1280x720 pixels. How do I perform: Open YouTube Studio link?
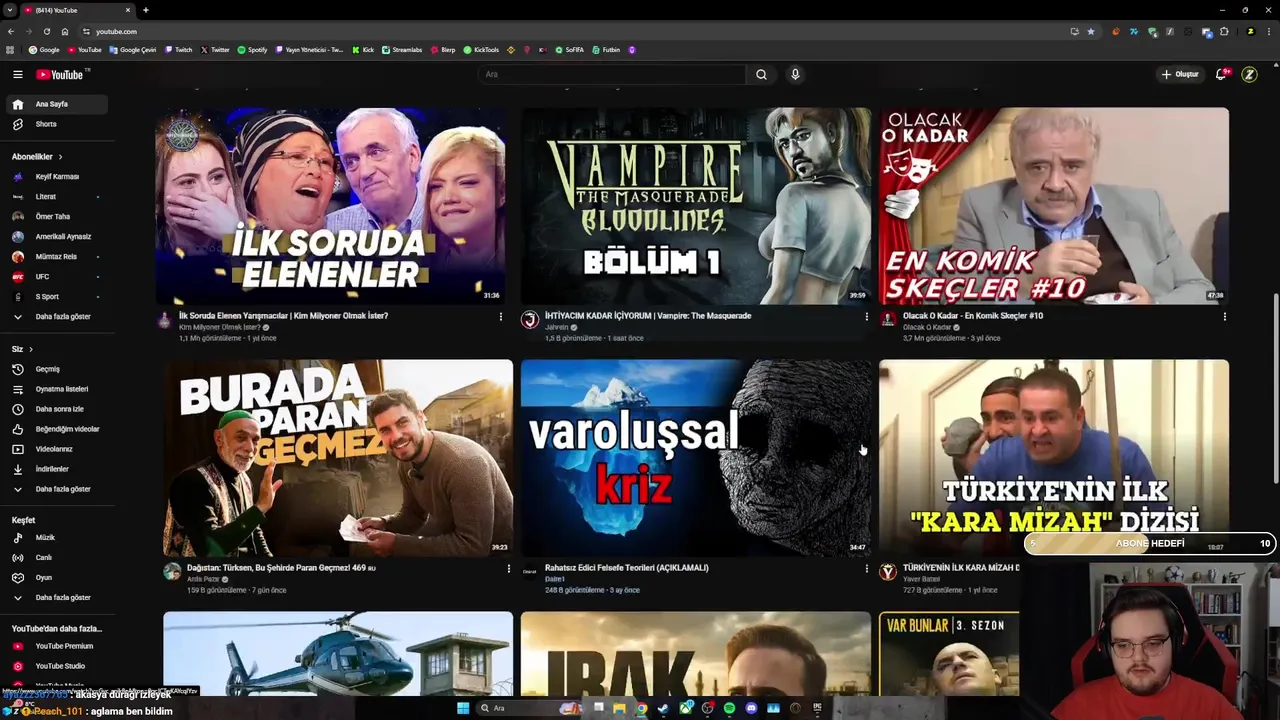tap(56, 666)
